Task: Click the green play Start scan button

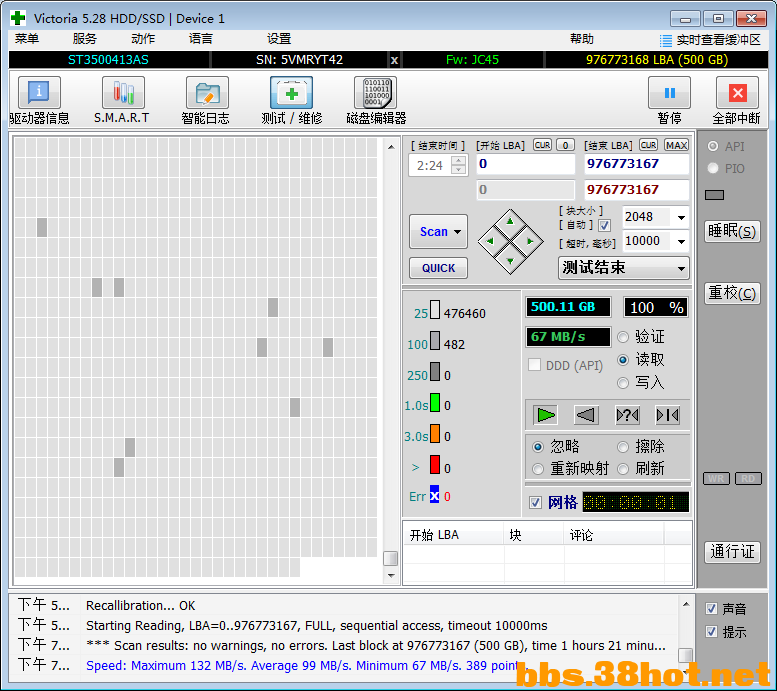Action: pos(546,415)
